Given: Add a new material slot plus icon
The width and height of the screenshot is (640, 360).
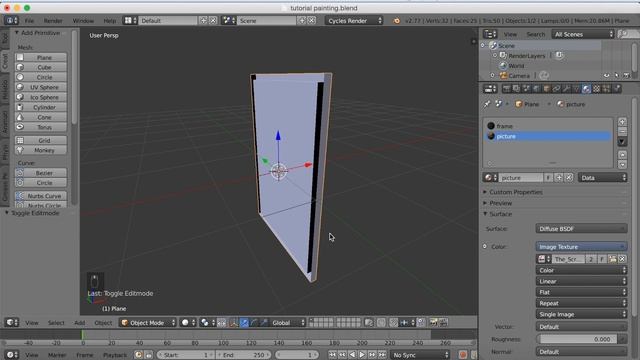Looking at the screenshot, I should [x=622, y=122].
